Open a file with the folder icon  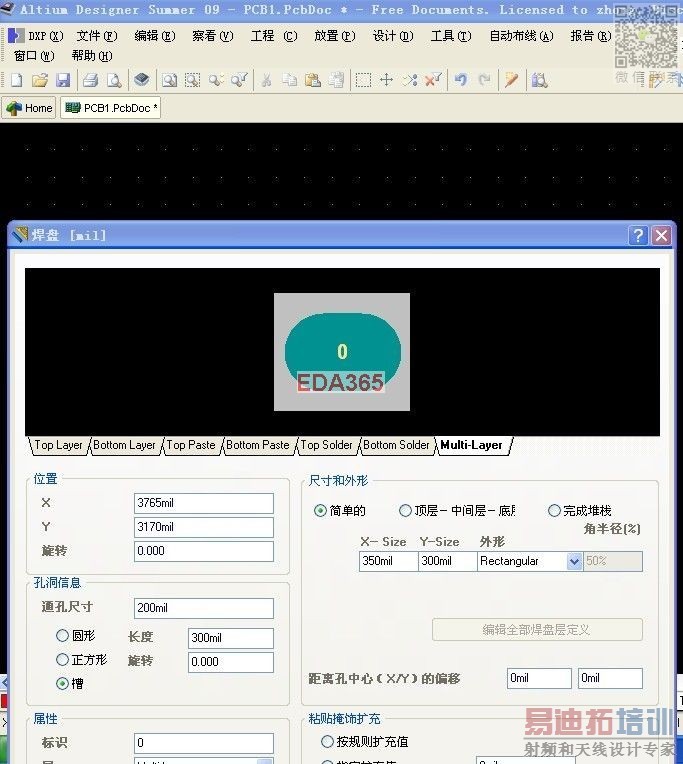[40, 80]
